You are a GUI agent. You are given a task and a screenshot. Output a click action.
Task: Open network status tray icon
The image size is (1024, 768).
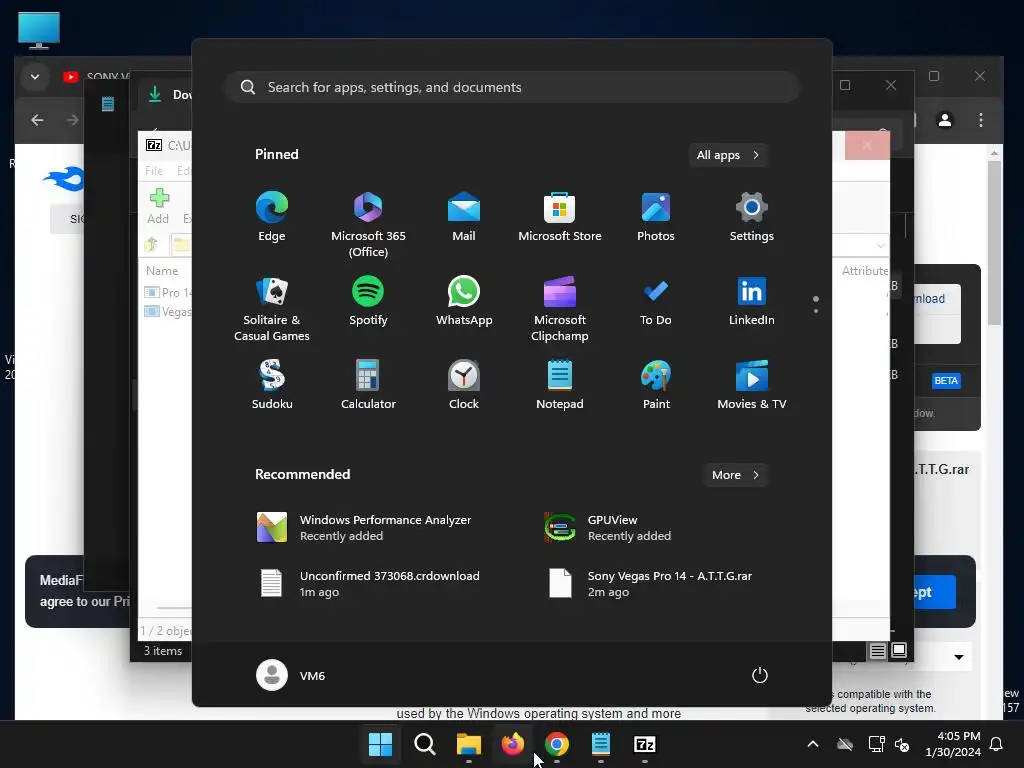tap(876, 744)
